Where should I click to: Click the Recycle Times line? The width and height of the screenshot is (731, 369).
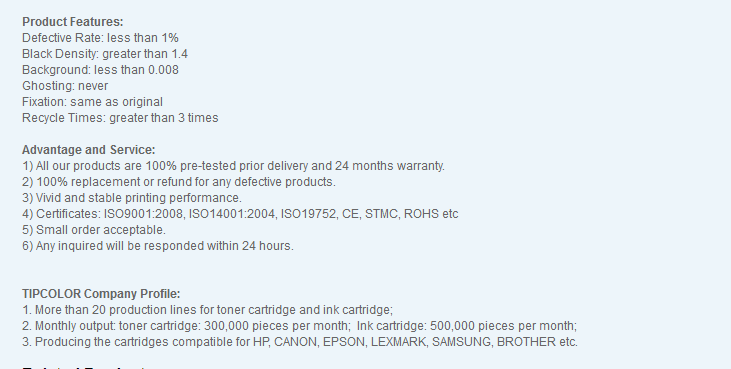point(120,118)
